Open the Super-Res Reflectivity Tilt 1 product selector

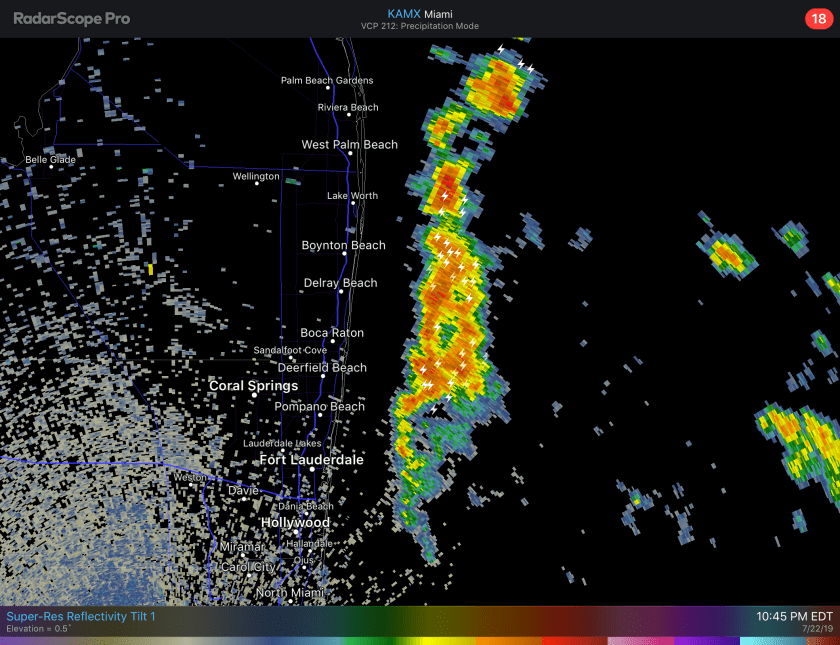click(80, 617)
